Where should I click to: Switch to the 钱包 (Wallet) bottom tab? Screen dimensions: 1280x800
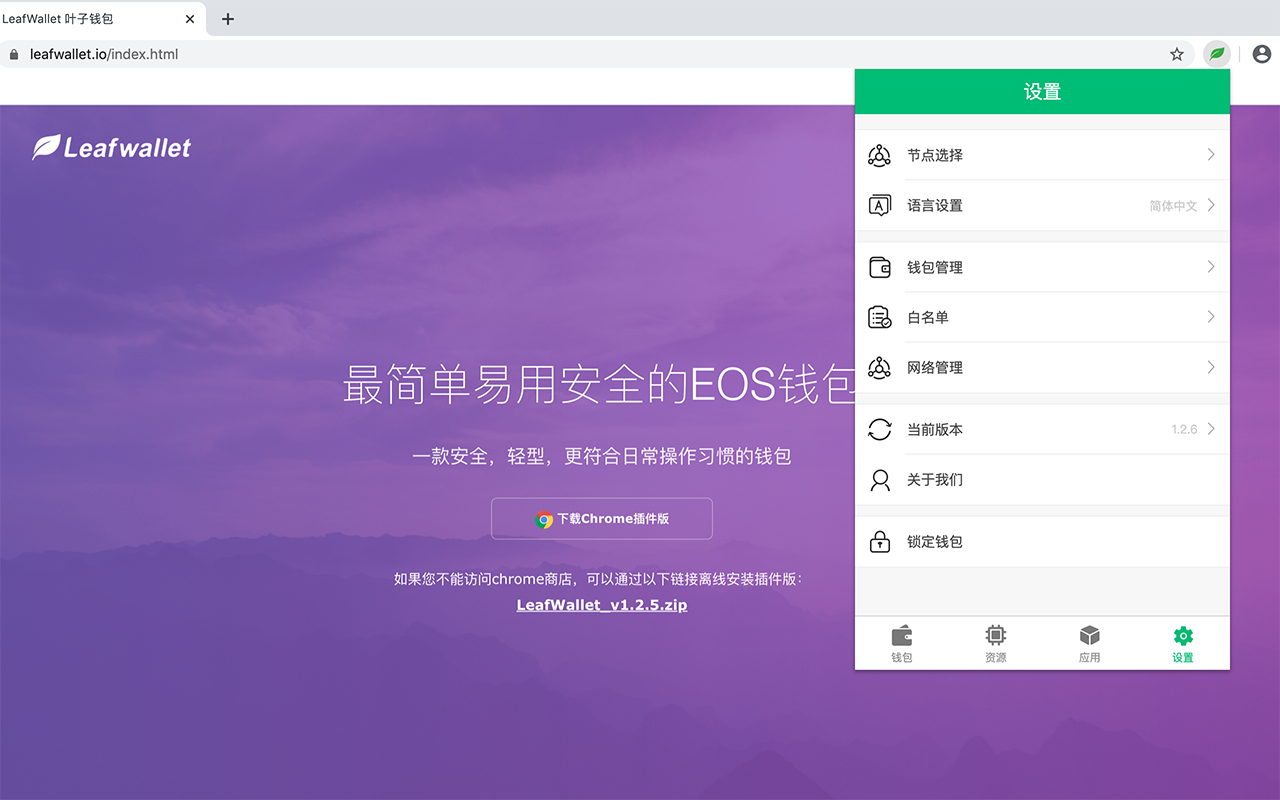tap(902, 643)
